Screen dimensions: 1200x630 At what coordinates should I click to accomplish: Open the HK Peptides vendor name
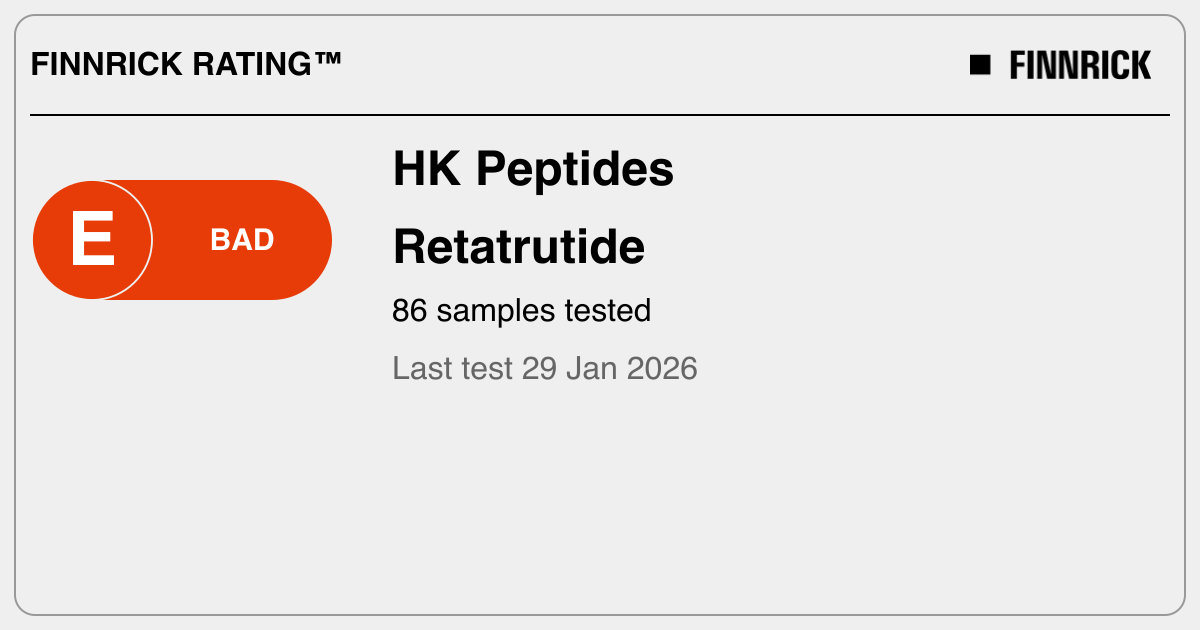[x=533, y=170]
